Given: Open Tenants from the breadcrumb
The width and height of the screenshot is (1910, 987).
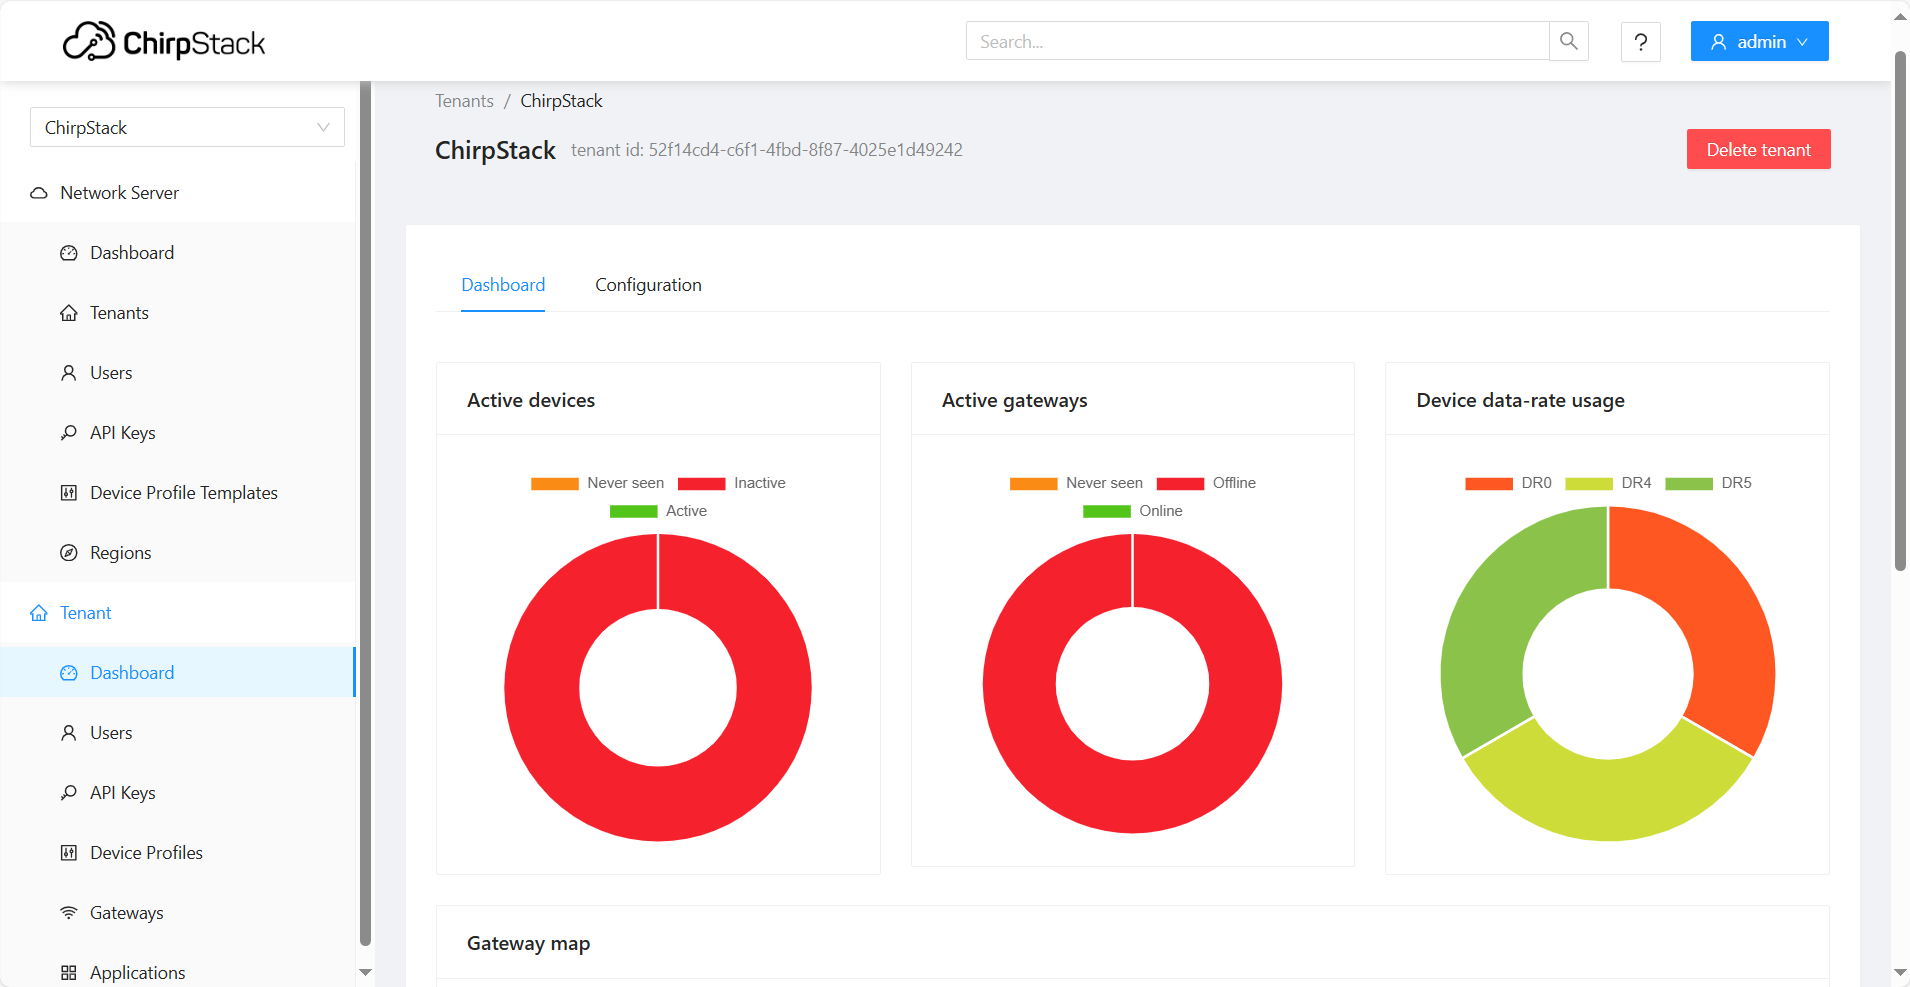Looking at the screenshot, I should point(463,100).
